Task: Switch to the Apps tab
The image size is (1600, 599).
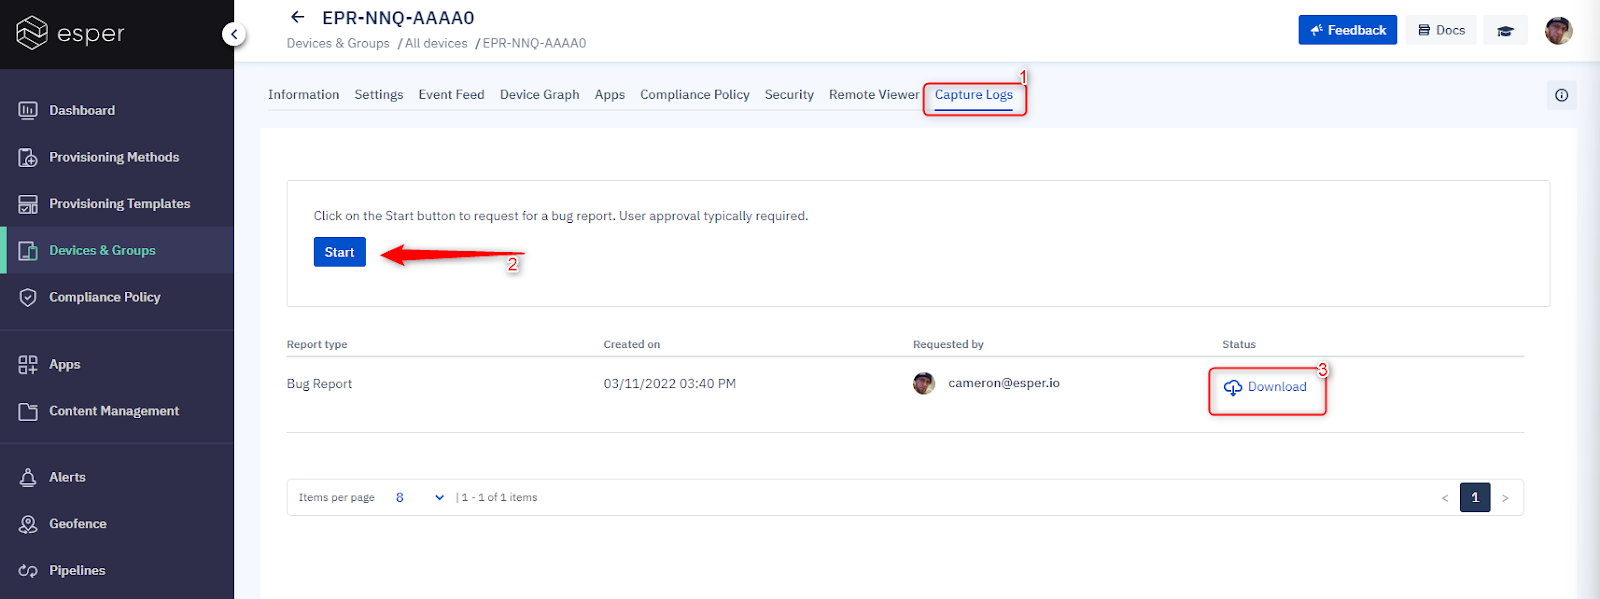Action: tap(609, 95)
